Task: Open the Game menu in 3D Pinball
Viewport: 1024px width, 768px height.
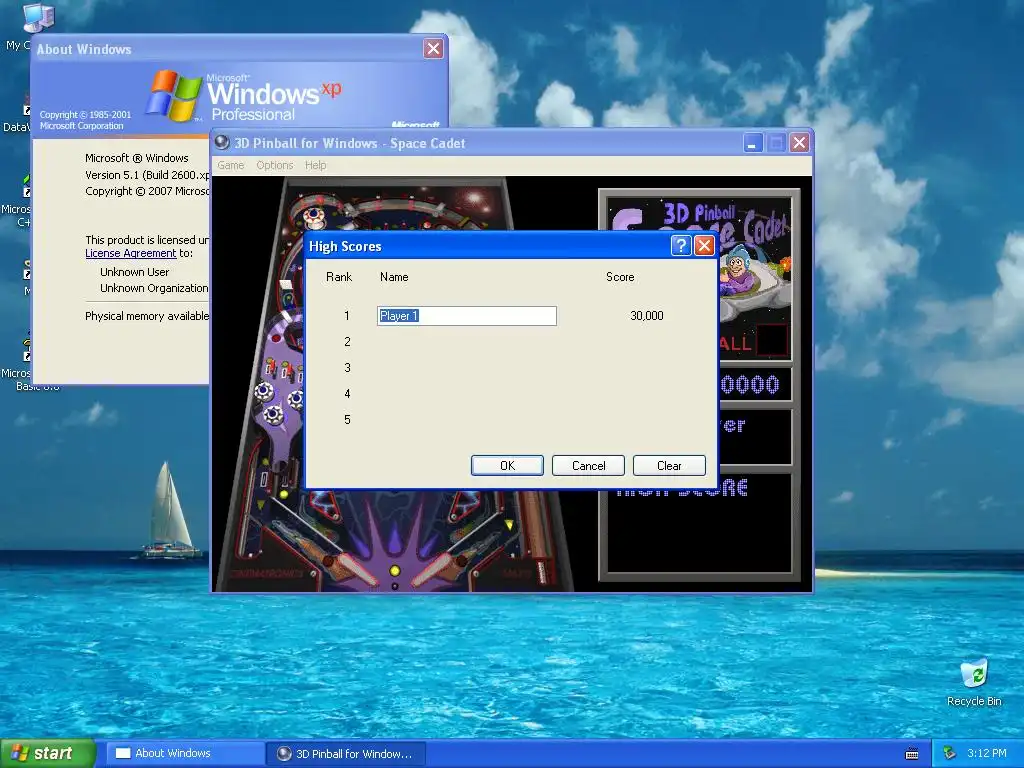Action: point(231,165)
